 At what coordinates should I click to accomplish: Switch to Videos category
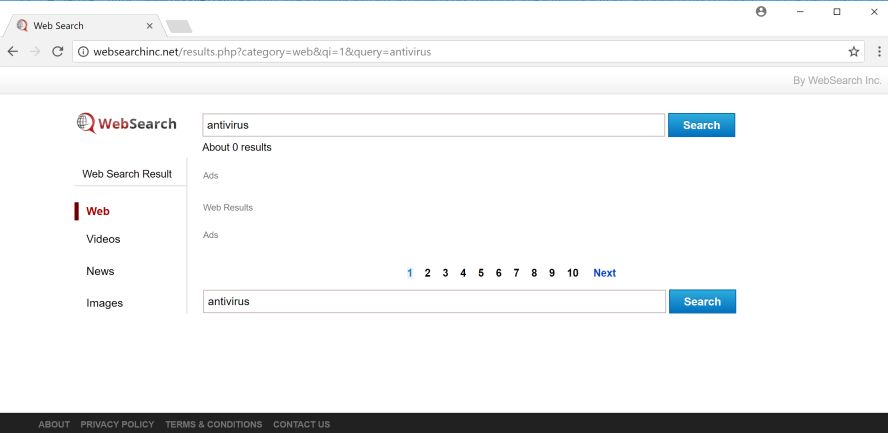coord(103,239)
